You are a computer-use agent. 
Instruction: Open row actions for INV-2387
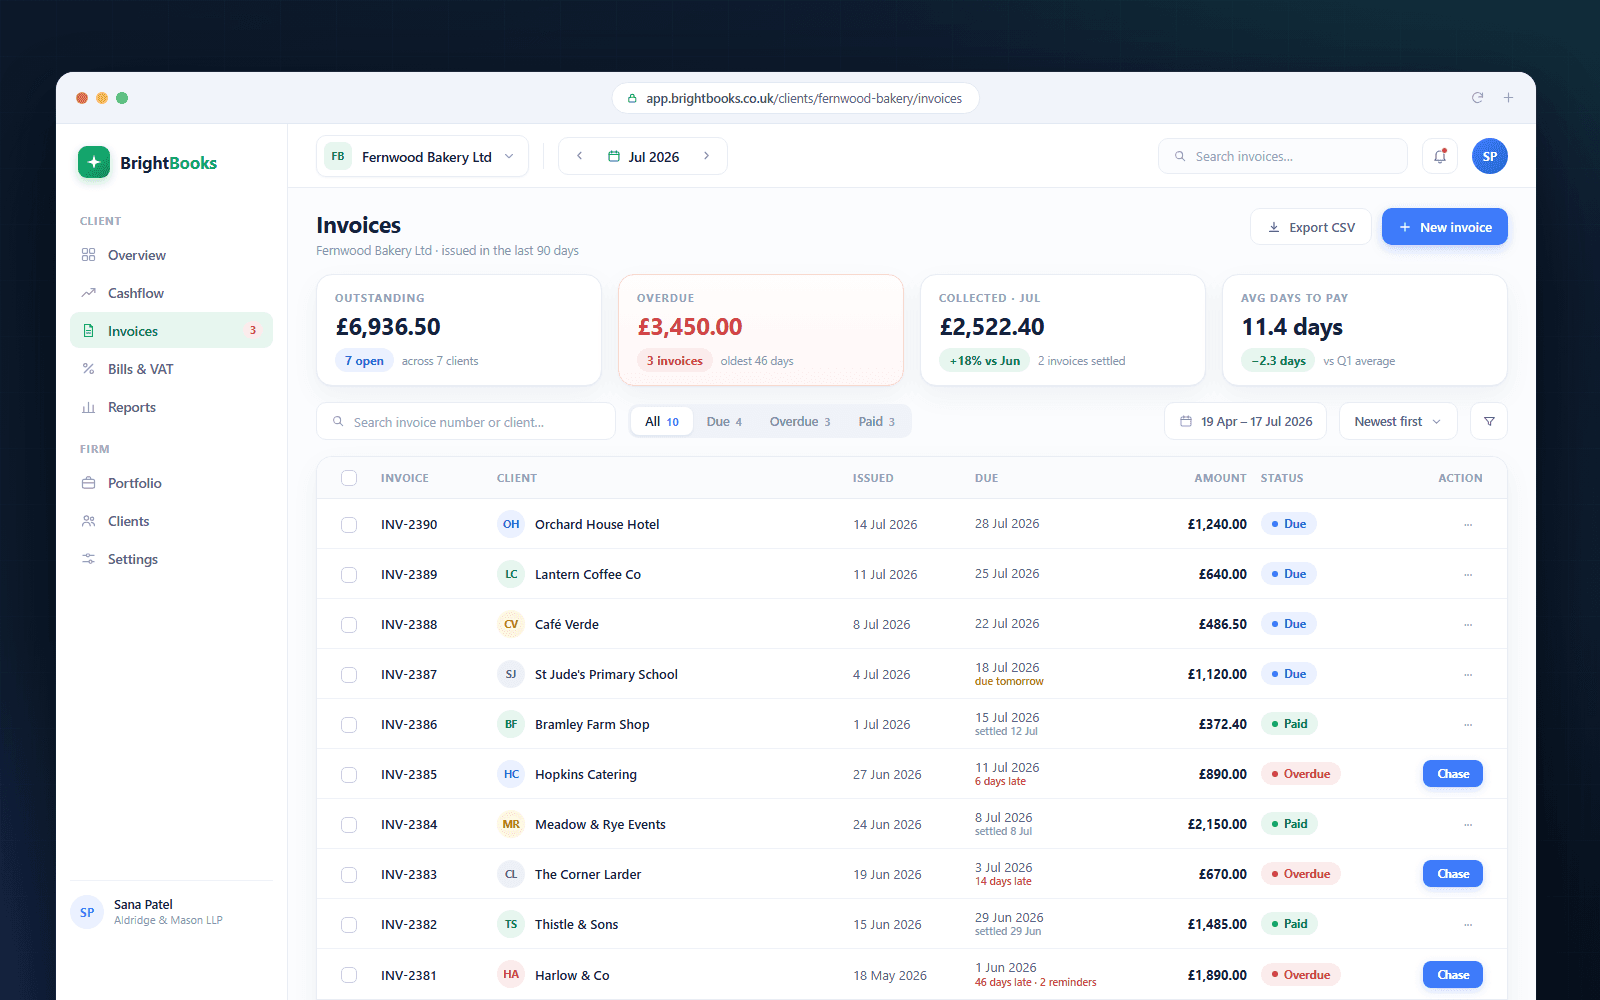[1468, 674]
